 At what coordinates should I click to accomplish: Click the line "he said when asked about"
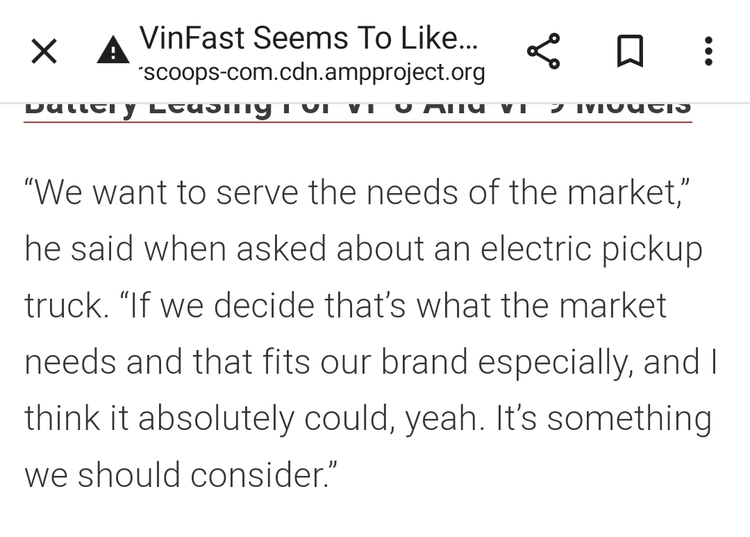364,250
